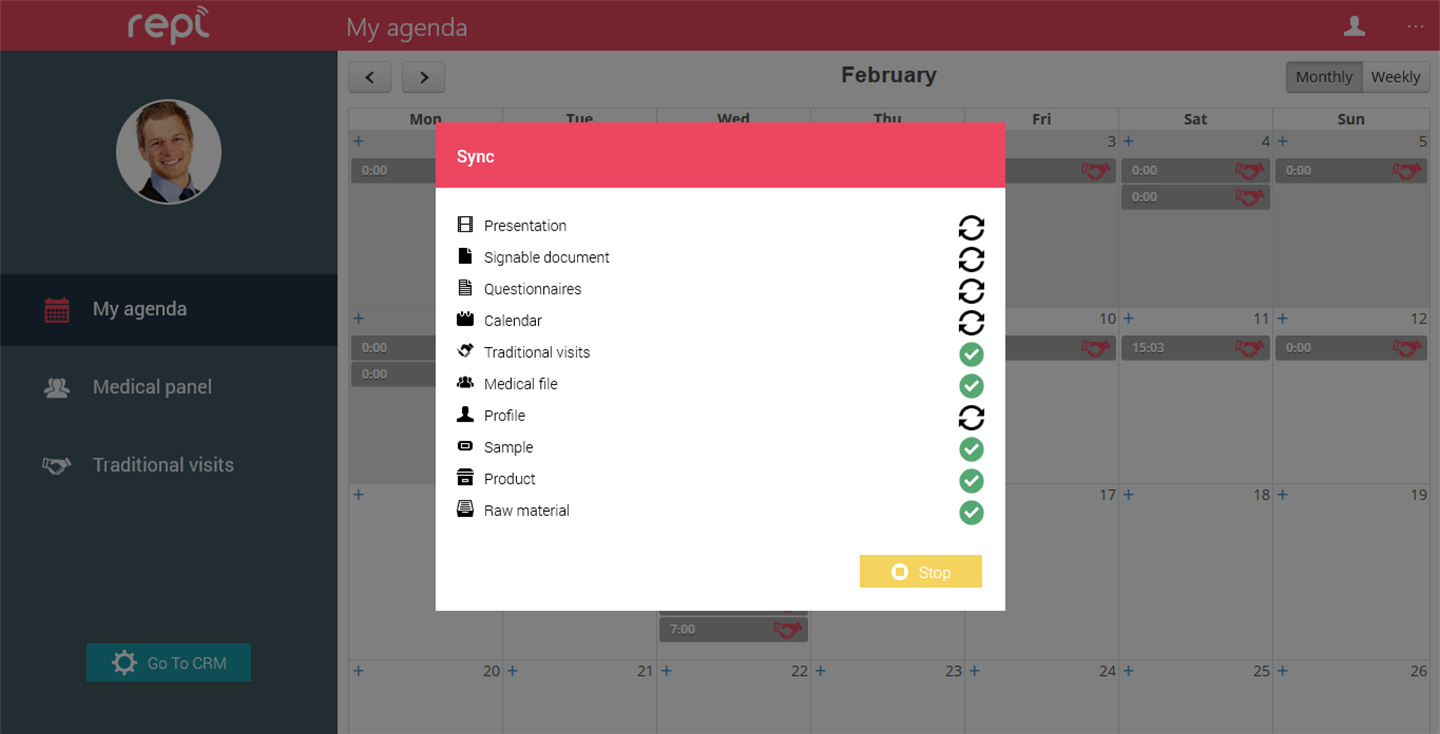Stop the sync process
1440x734 pixels.
920,572
